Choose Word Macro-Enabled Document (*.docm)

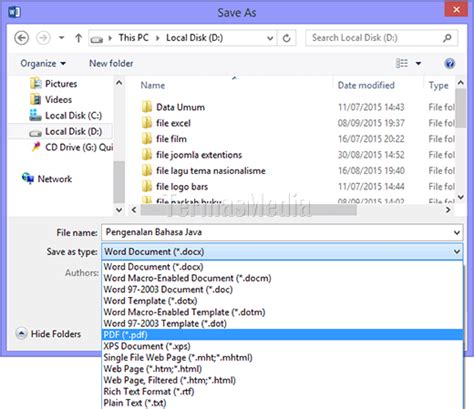point(282,278)
